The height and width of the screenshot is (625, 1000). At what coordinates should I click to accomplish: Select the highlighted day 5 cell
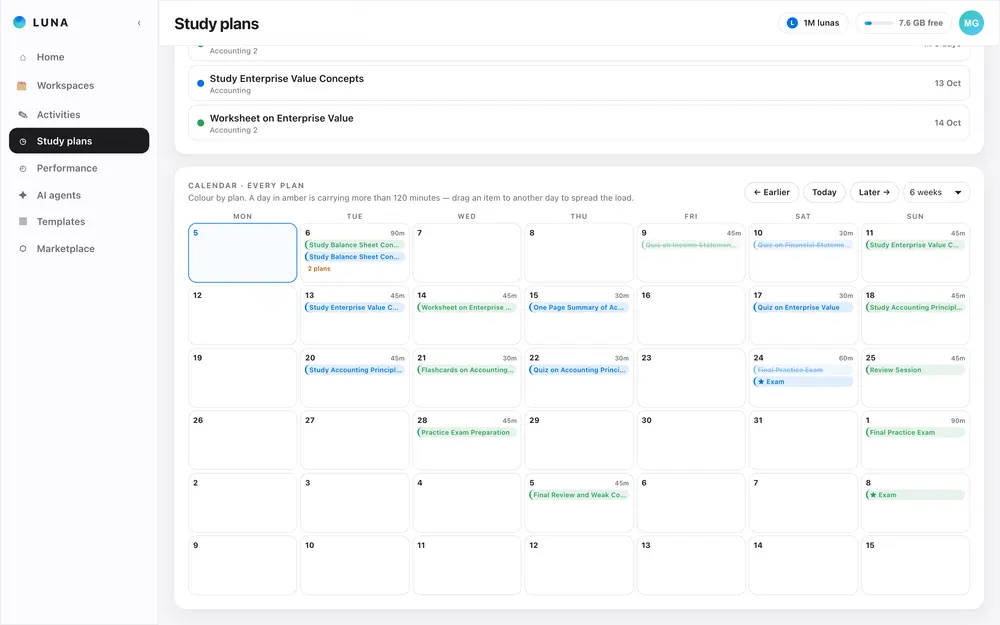[242, 253]
